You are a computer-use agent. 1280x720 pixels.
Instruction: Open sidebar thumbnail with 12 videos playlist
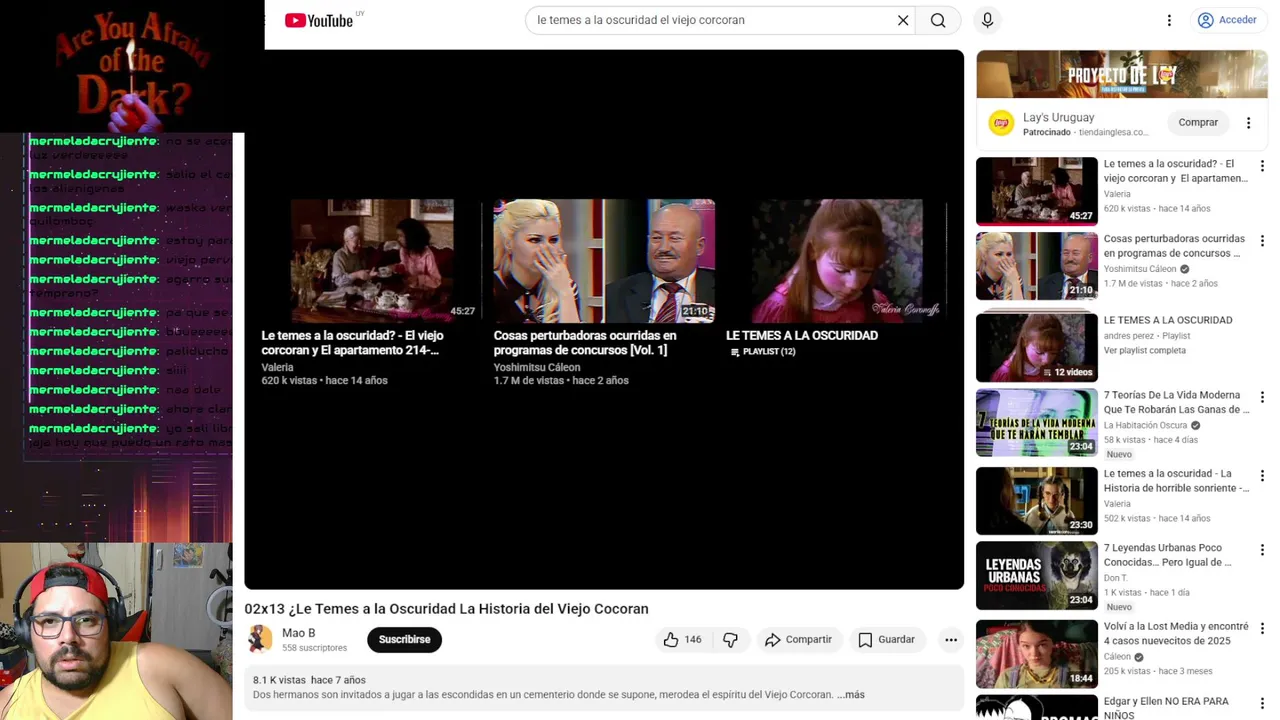(1037, 347)
